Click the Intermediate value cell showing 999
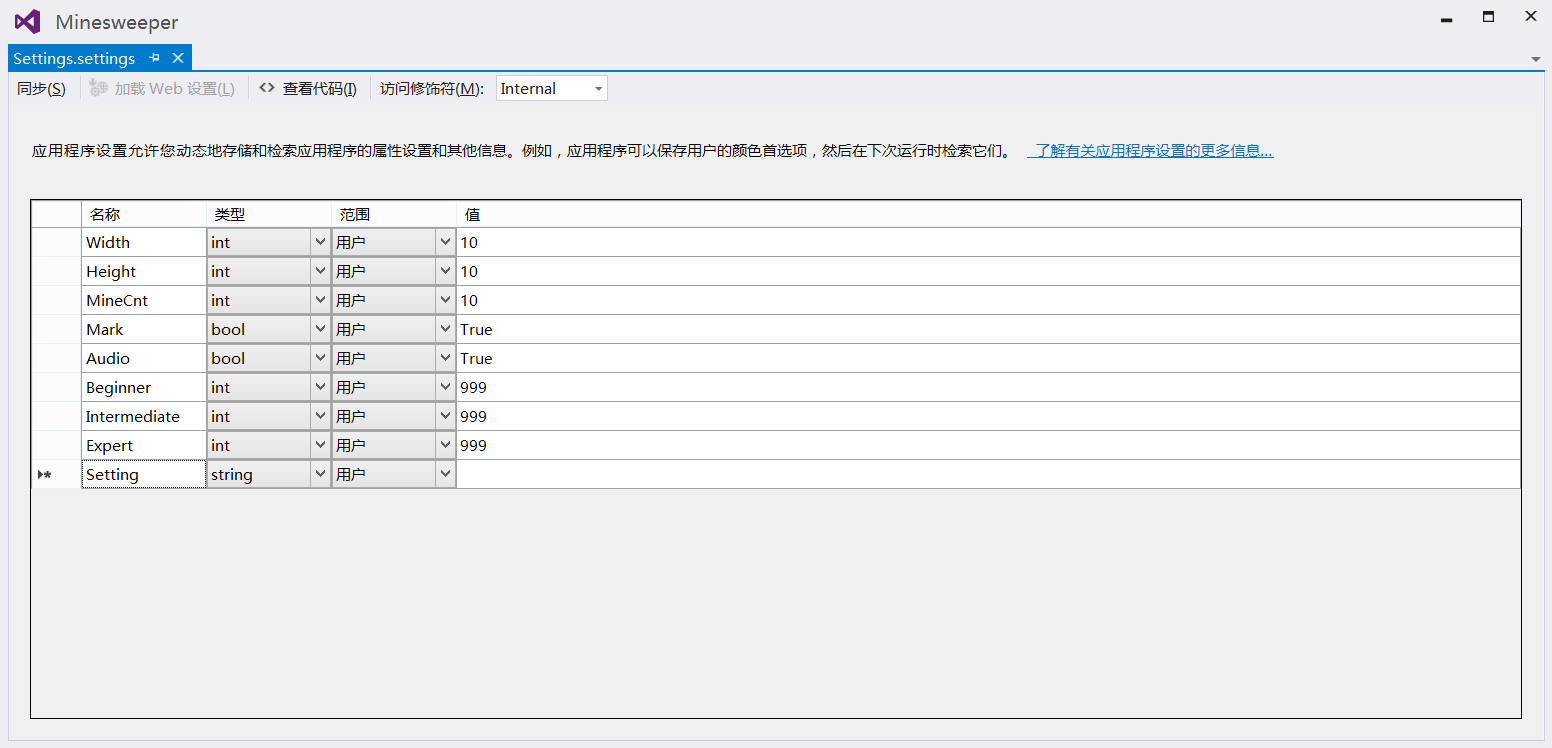The height and width of the screenshot is (748, 1552). pos(988,416)
